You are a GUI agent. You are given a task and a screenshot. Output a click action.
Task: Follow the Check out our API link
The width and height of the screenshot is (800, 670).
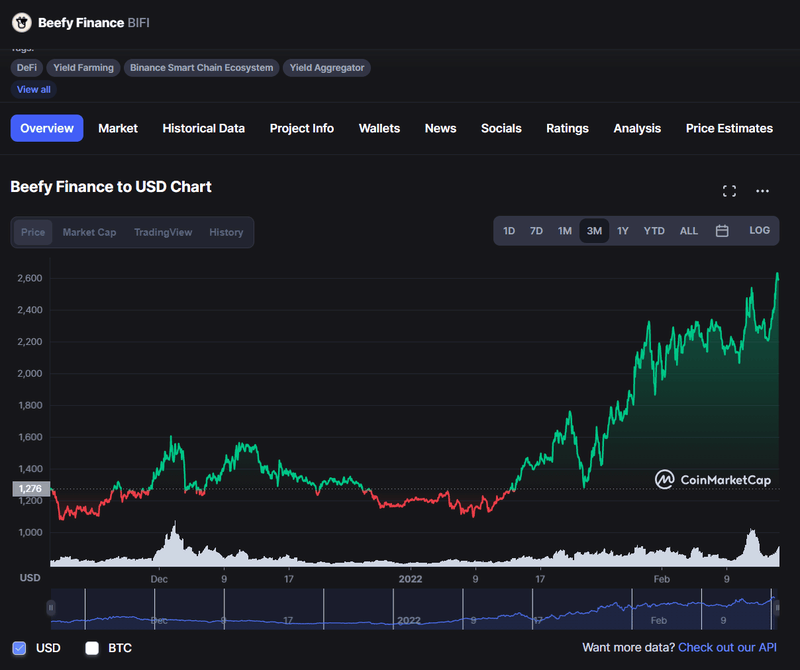coord(727,647)
